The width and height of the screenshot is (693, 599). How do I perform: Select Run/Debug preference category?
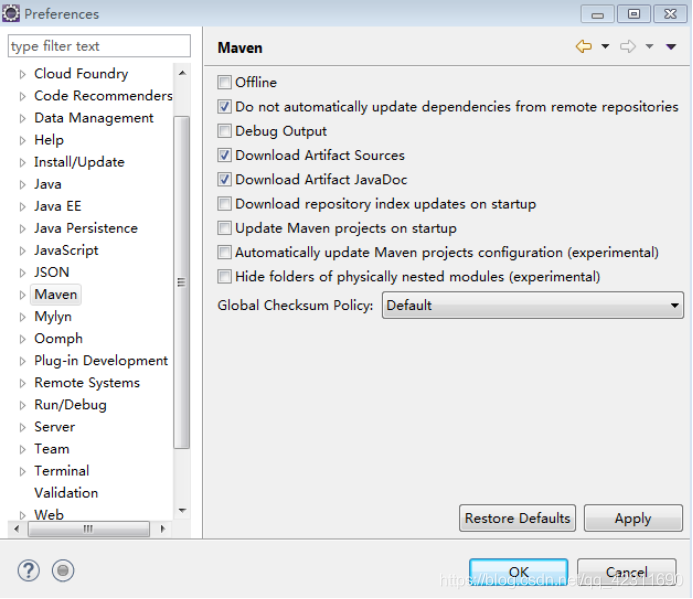70,405
